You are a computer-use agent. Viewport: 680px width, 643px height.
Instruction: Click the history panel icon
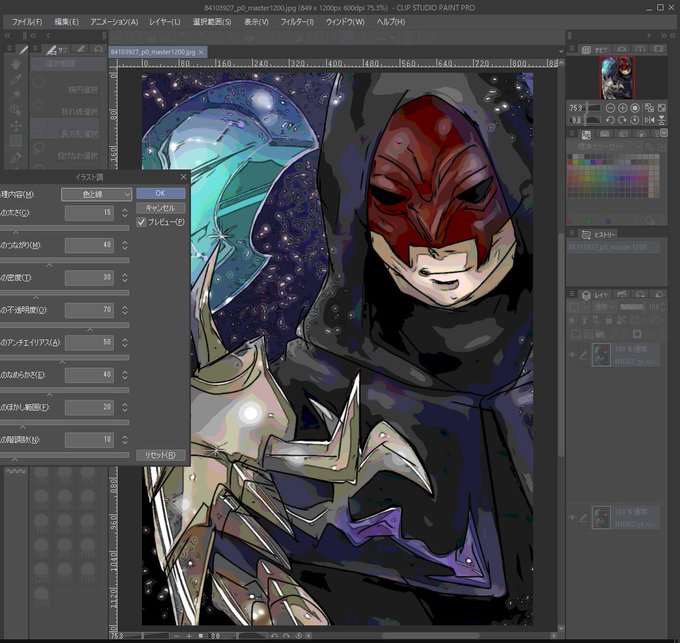point(586,235)
